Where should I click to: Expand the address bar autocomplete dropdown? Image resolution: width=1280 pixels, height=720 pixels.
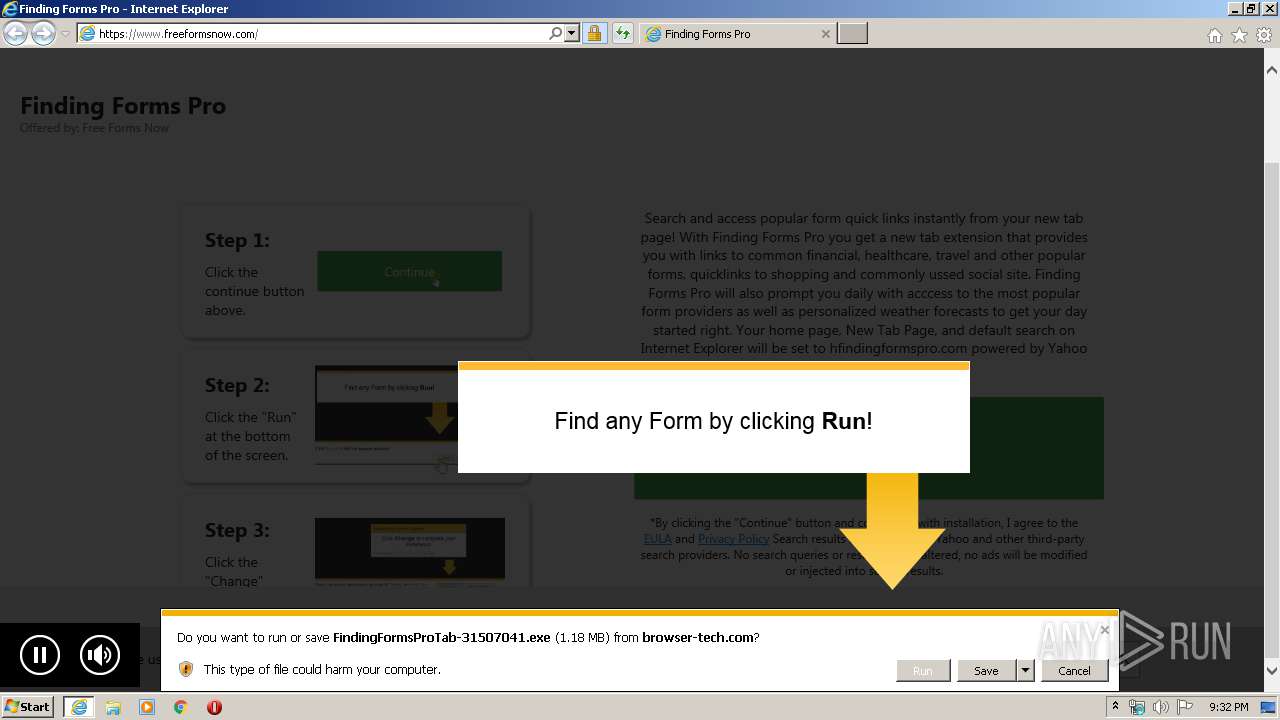click(572, 34)
